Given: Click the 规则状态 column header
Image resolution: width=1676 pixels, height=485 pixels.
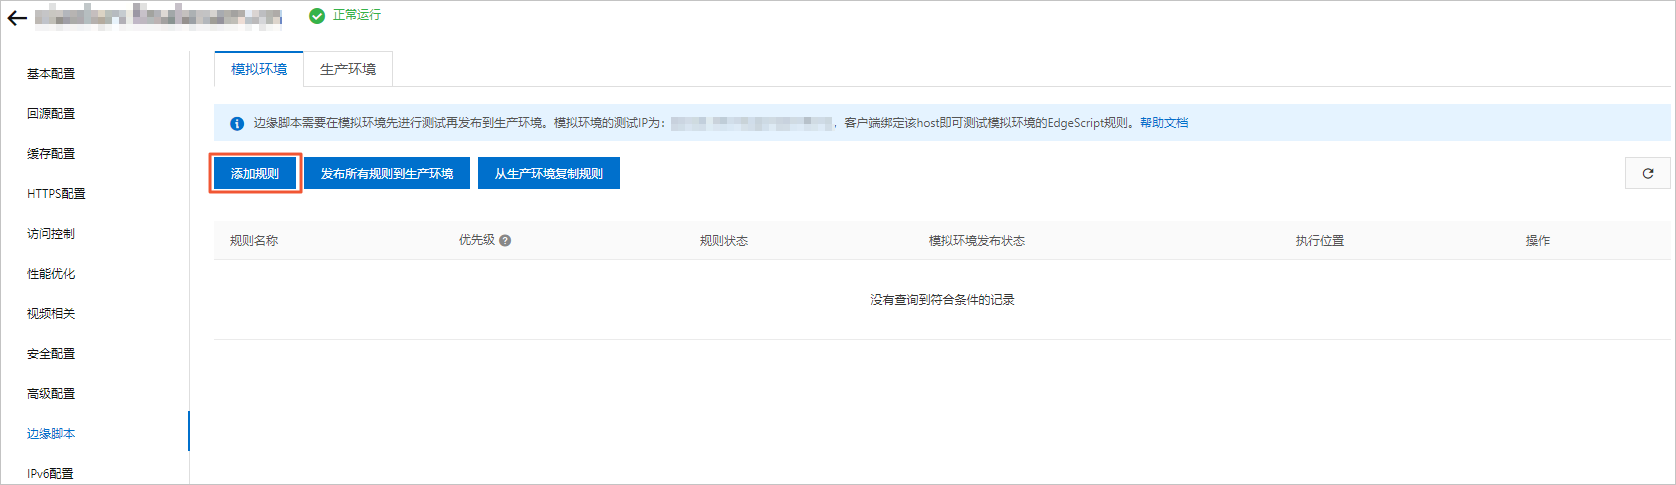Looking at the screenshot, I should click(x=724, y=241).
